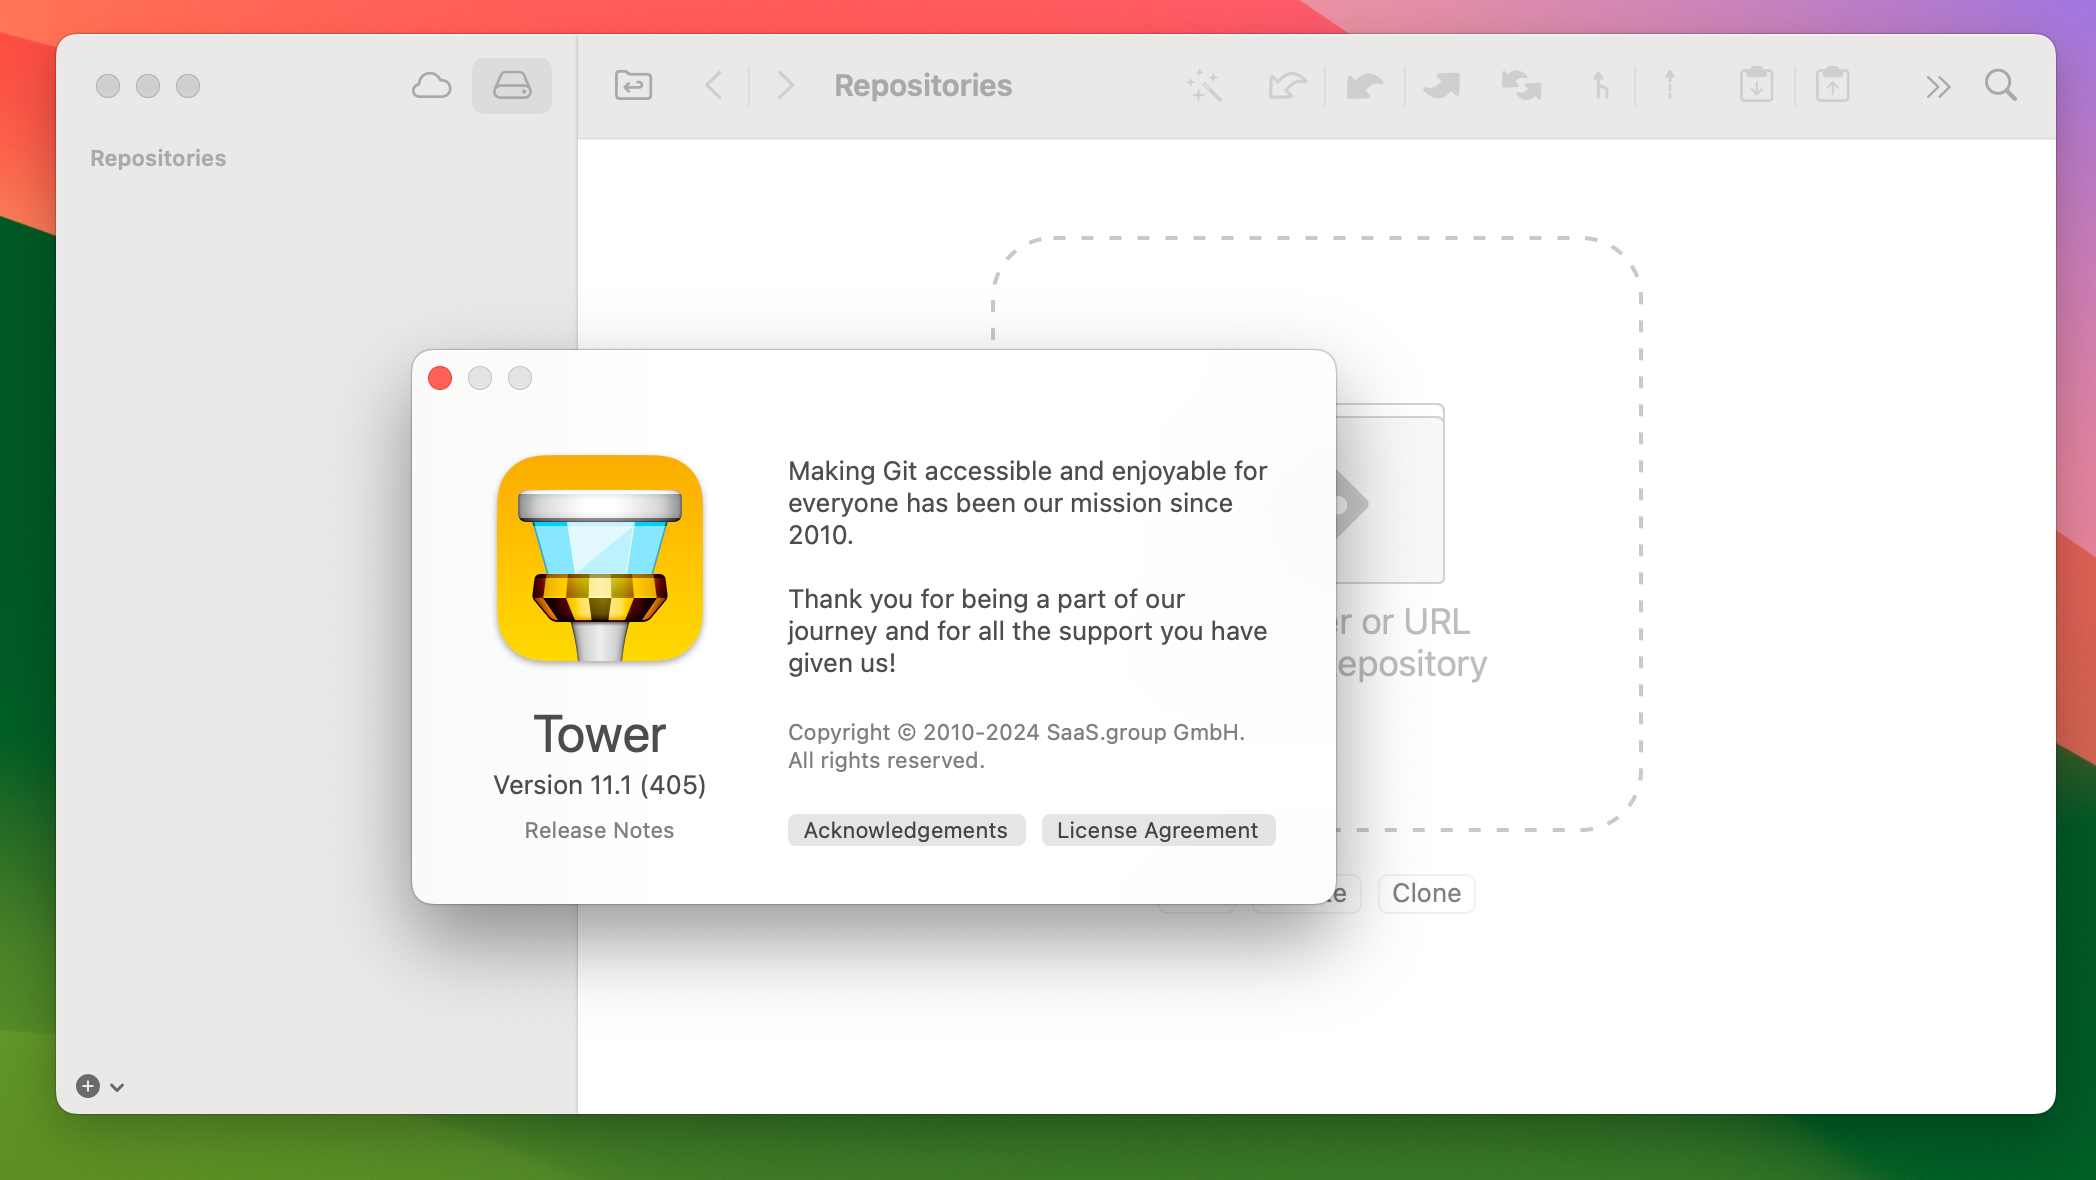Viewport: 2096px width, 1180px height.
Task: Click the Acknowledgements button
Action: pyautogui.click(x=905, y=829)
